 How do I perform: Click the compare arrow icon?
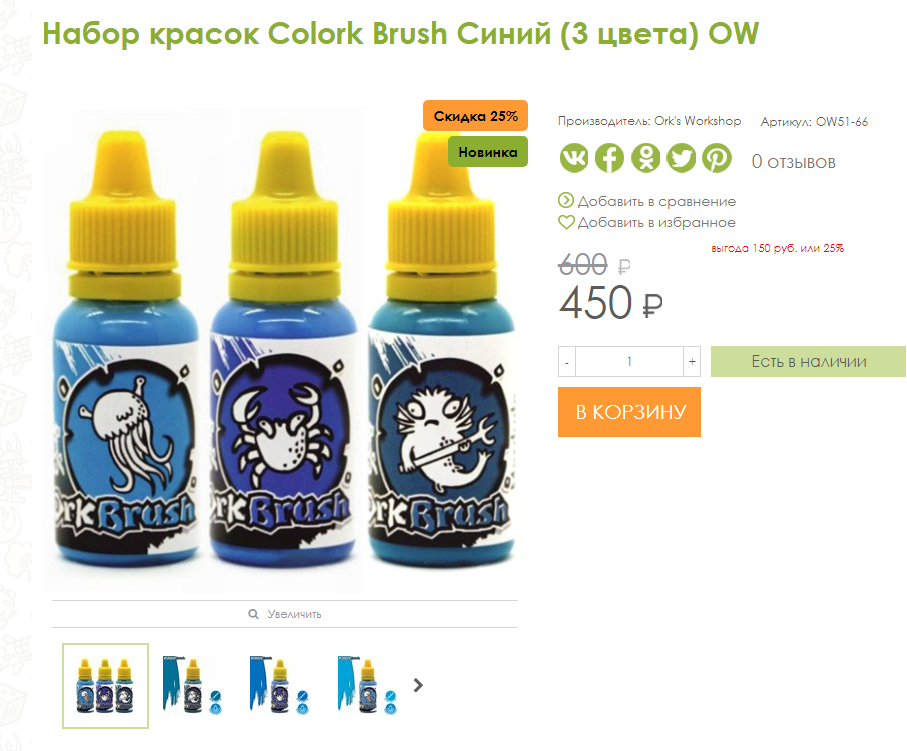(566, 201)
